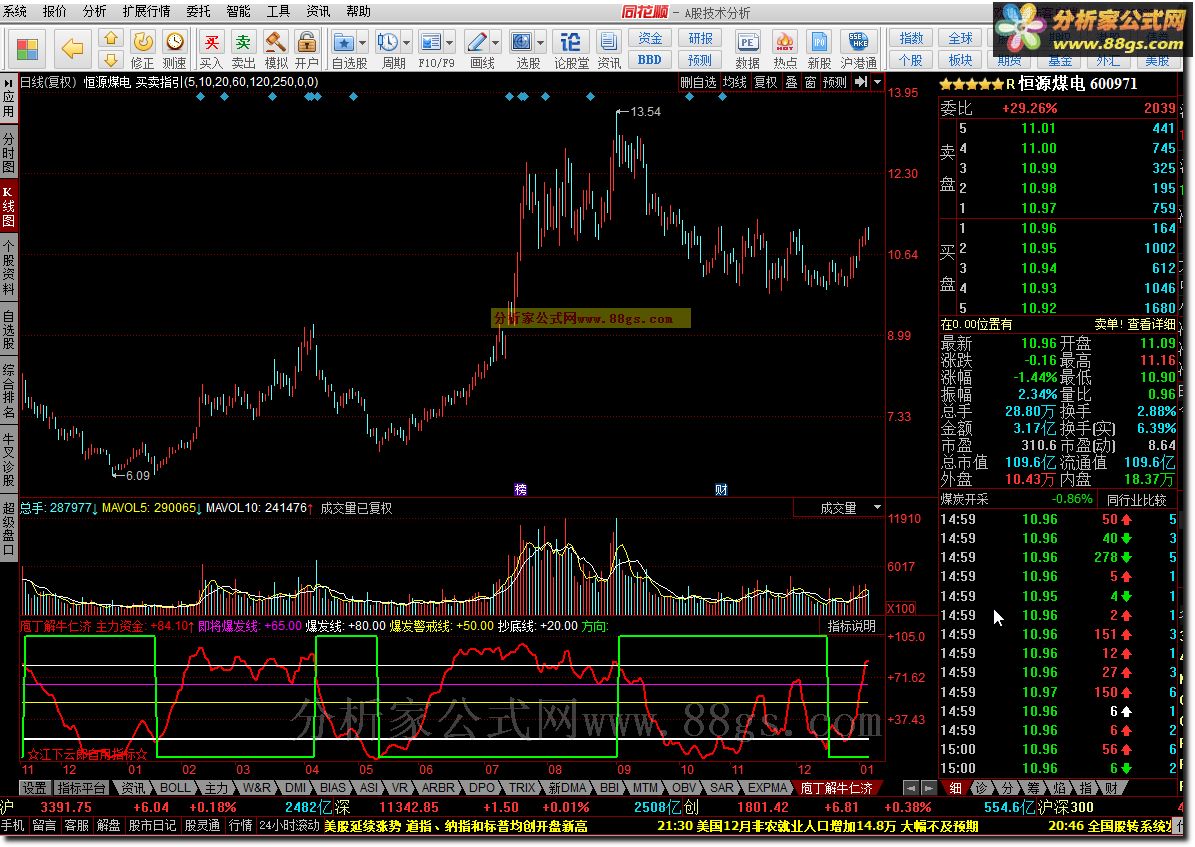Click the 数据 PE data icon
This screenshot has width=1195, height=847.
pos(748,42)
